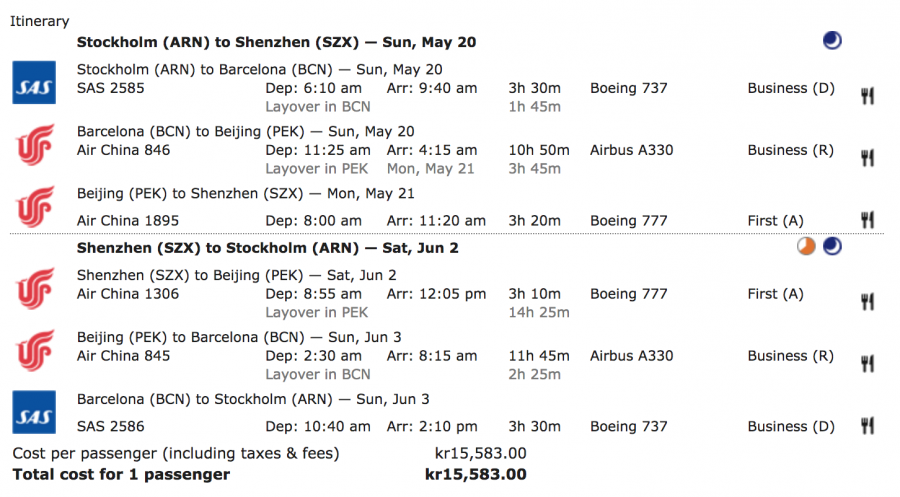Click Airbus A330 aircraft for flight 845

tap(632, 356)
